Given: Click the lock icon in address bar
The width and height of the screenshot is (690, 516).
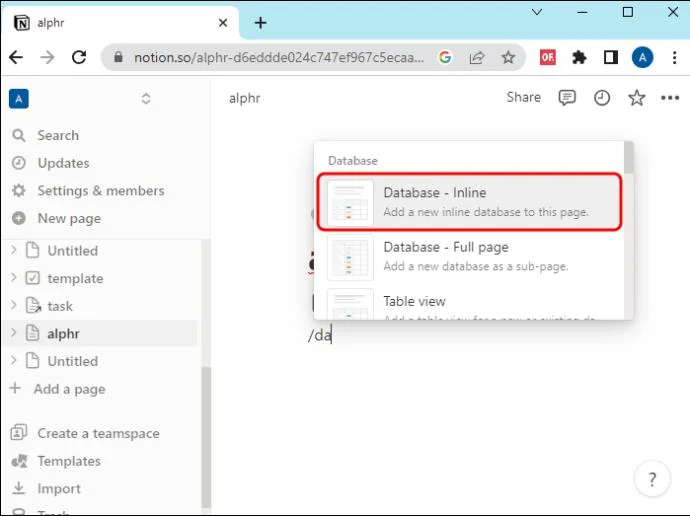Looking at the screenshot, I should [118, 57].
